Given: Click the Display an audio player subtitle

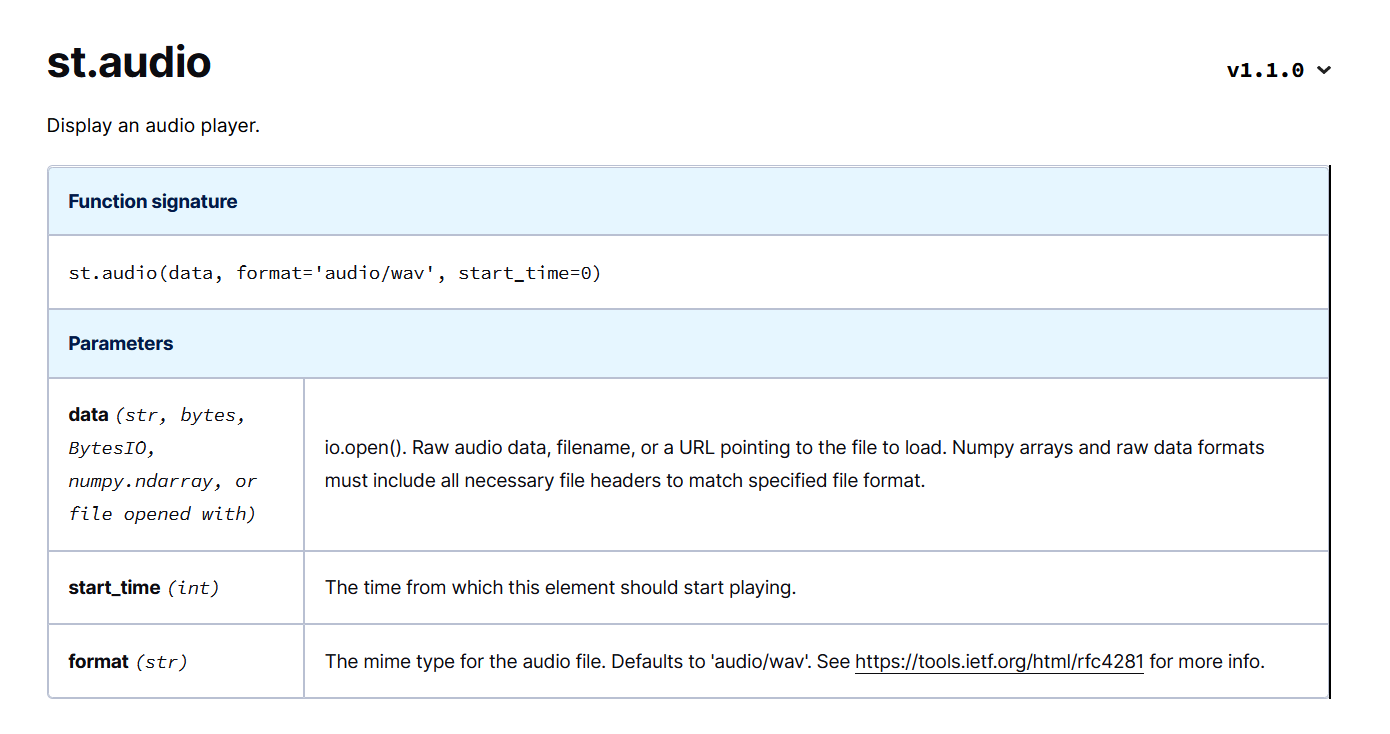Looking at the screenshot, I should pos(153,125).
